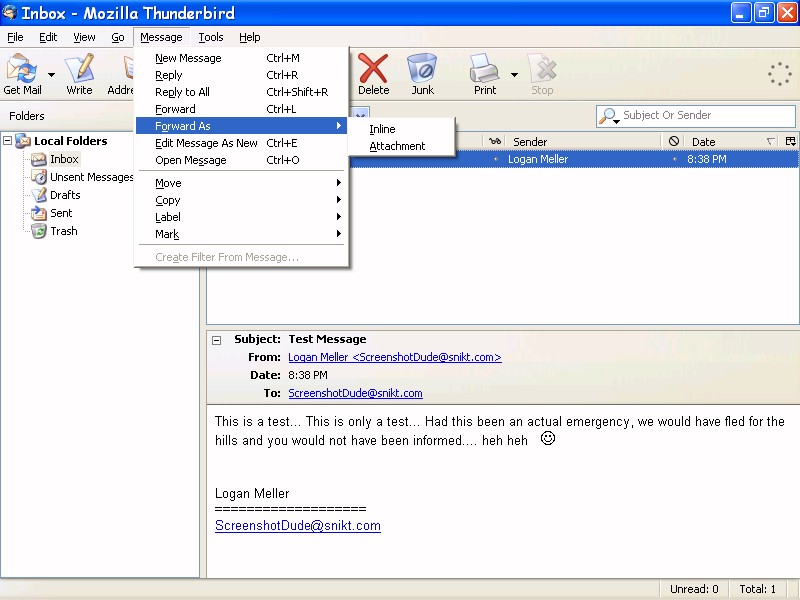Click the Get Mail toolbar icon
This screenshot has height=600, width=800.
tap(22, 74)
